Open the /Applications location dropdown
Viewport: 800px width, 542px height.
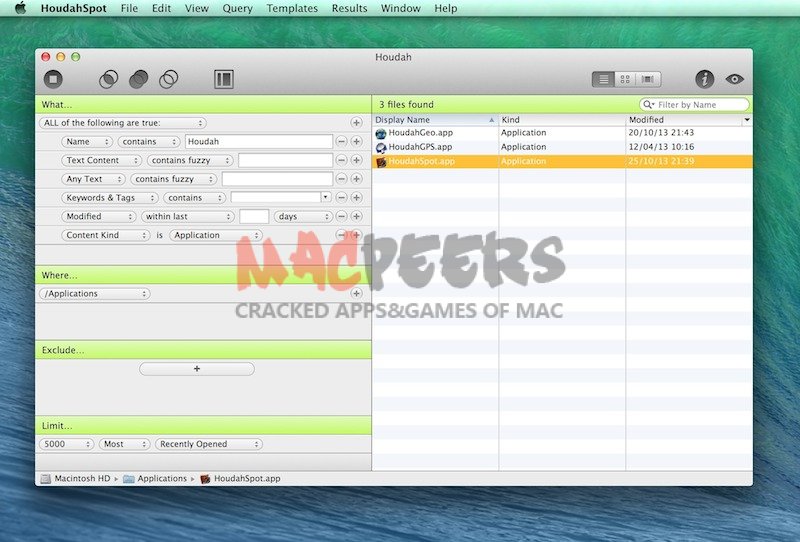[x=94, y=293]
